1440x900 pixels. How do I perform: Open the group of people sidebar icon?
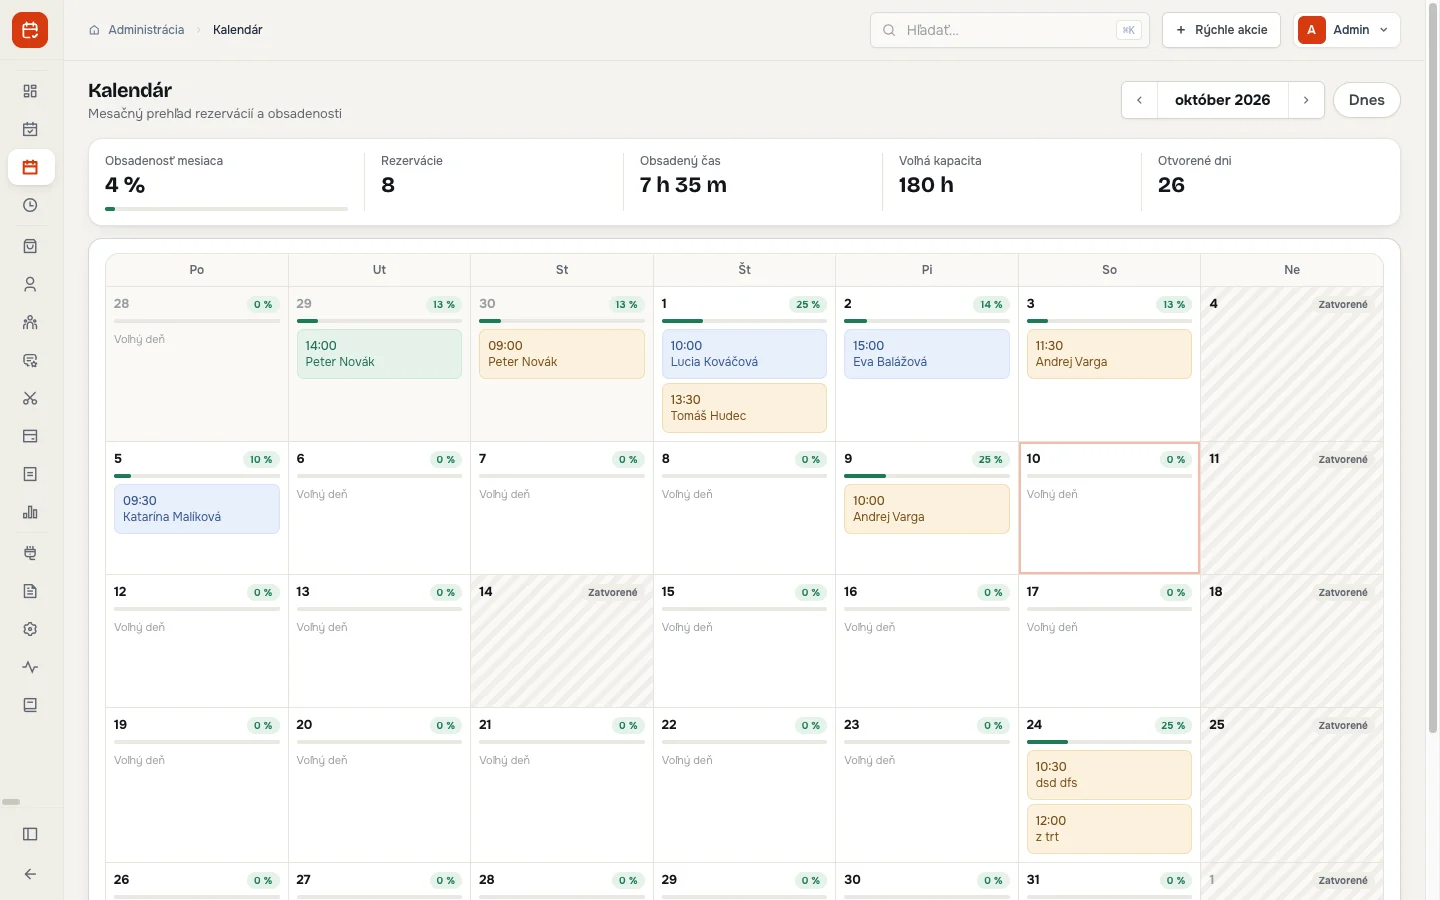30,322
